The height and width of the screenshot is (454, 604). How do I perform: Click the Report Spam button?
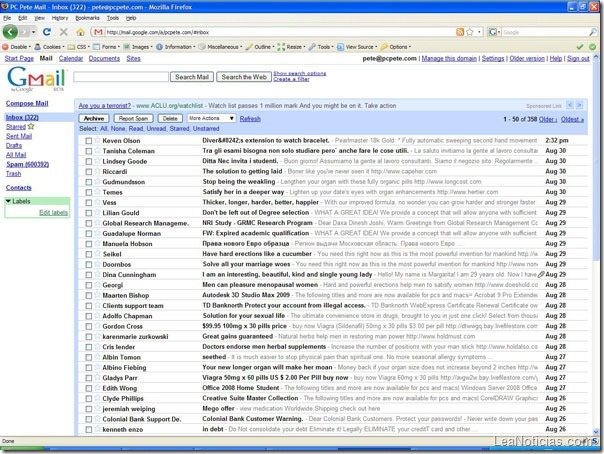[x=133, y=118]
